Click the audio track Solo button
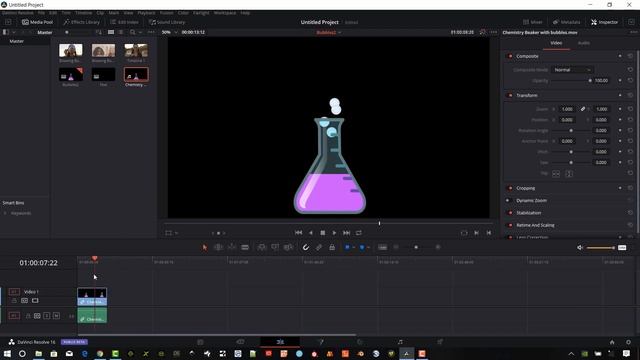The height and width of the screenshot is (360, 640). [47, 316]
